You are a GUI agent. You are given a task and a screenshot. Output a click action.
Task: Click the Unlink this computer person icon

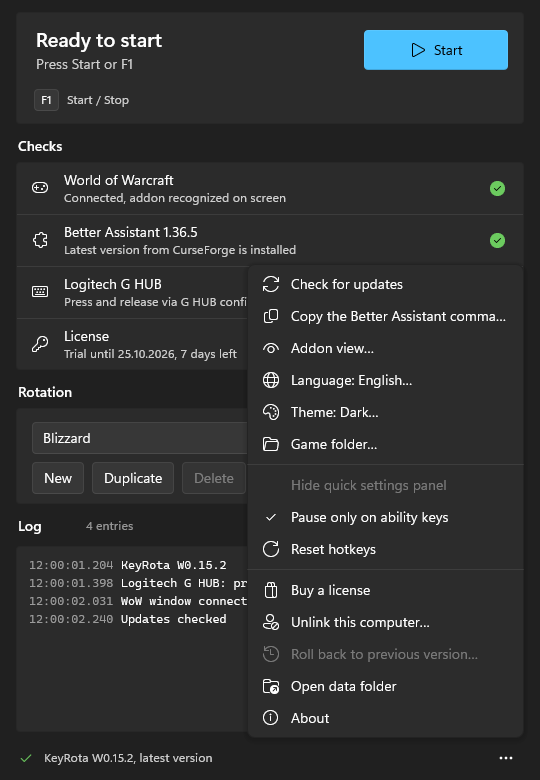click(x=270, y=622)
